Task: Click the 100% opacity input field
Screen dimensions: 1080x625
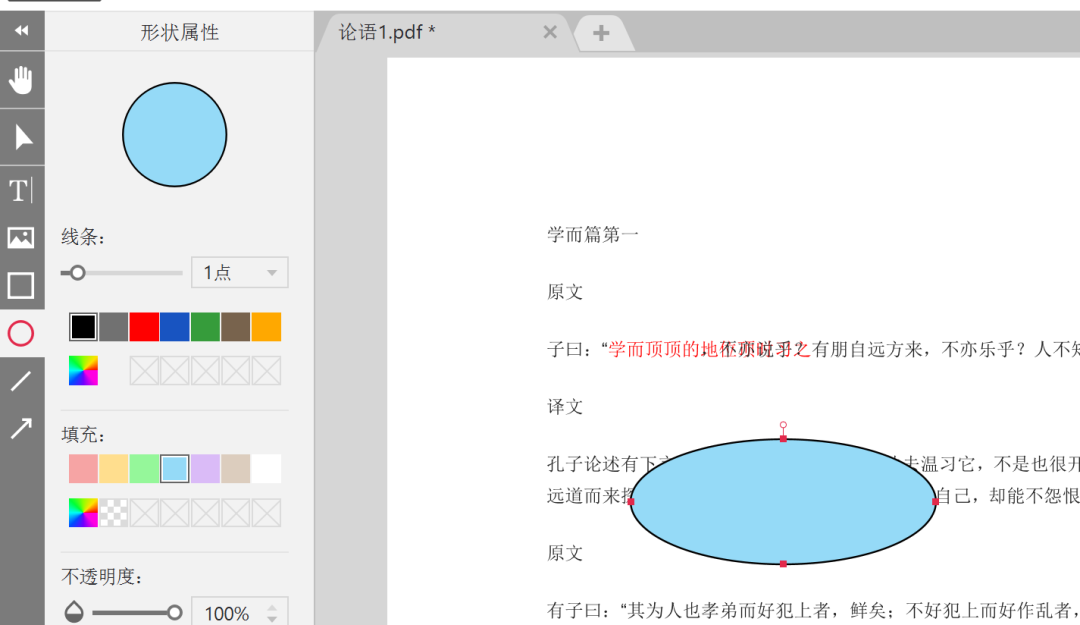Action: [x=227, y=613]
